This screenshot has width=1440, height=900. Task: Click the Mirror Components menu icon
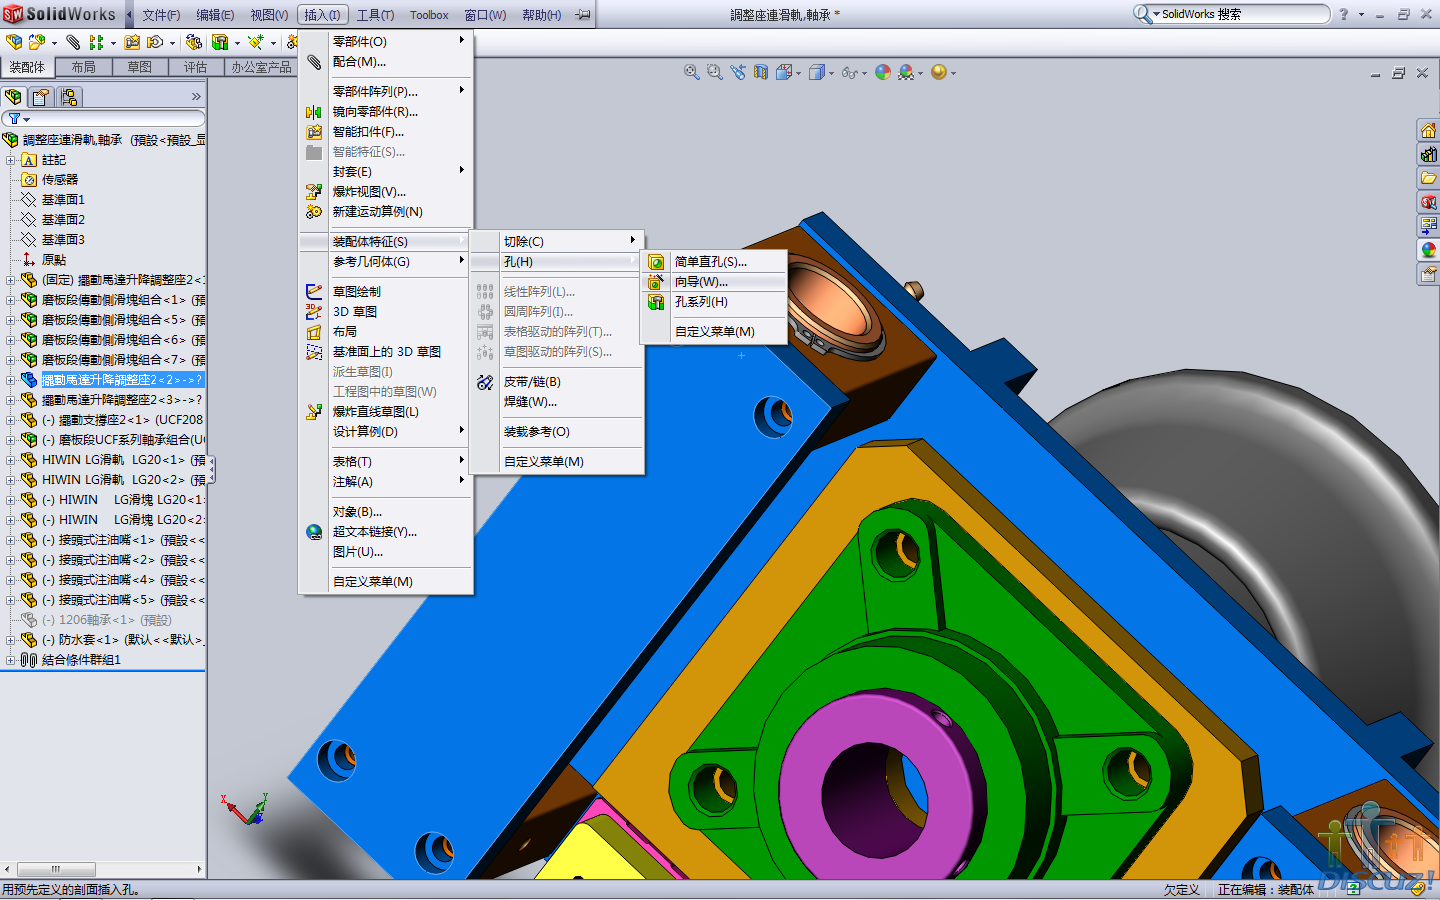coord(314,112)
